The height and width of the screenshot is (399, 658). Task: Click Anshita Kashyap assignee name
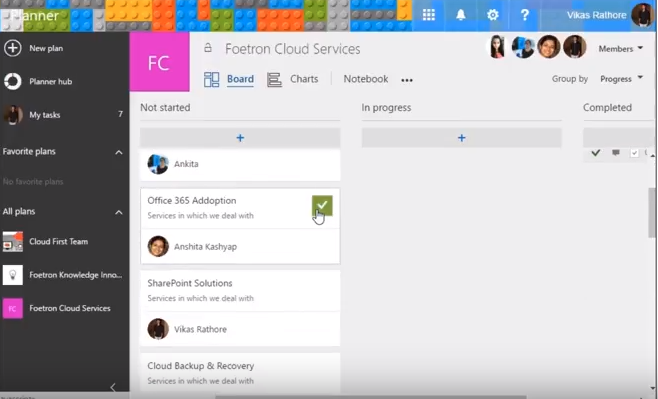(x=206, y=247)
